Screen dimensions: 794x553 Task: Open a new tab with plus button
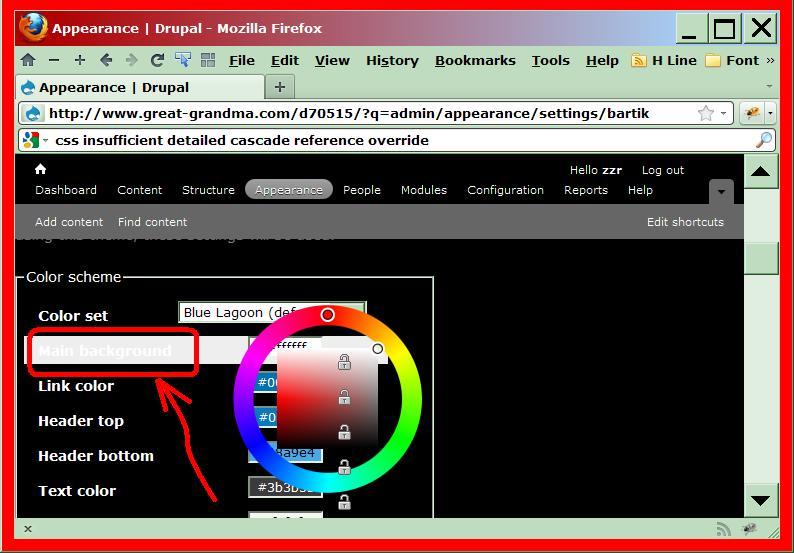[x=280, y=87]
